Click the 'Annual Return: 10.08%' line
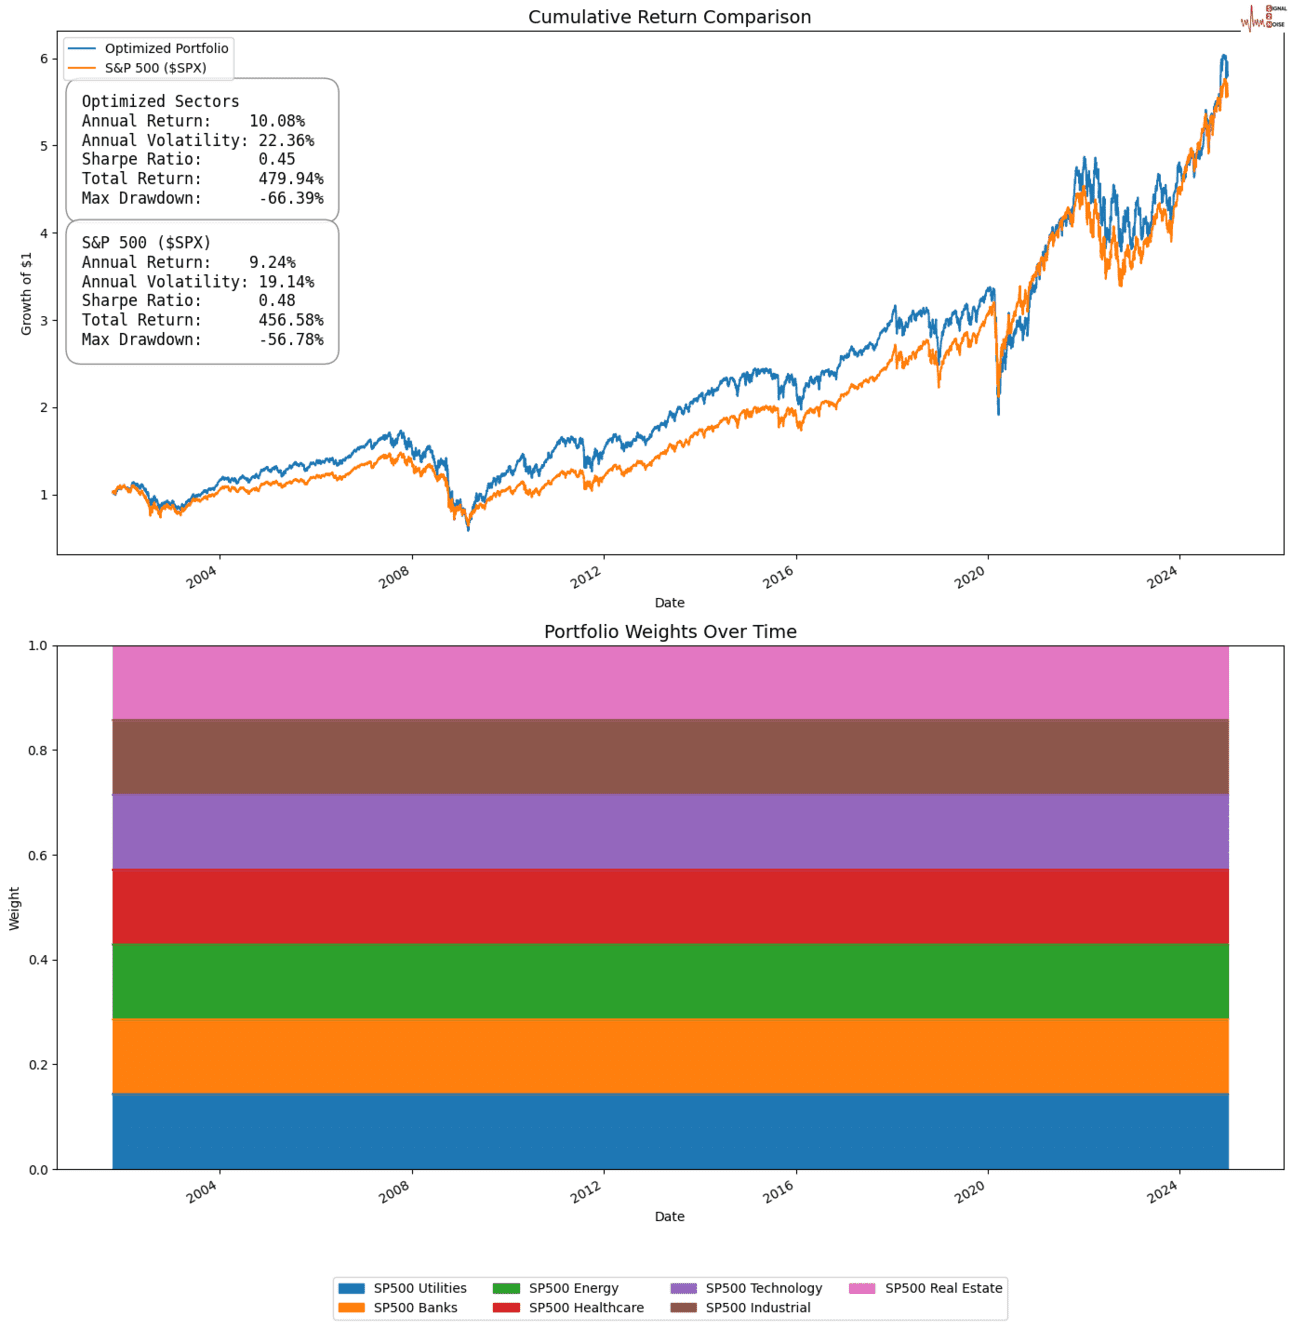The width and height of the screenshot is (1292, 1329). pos(193,121)
